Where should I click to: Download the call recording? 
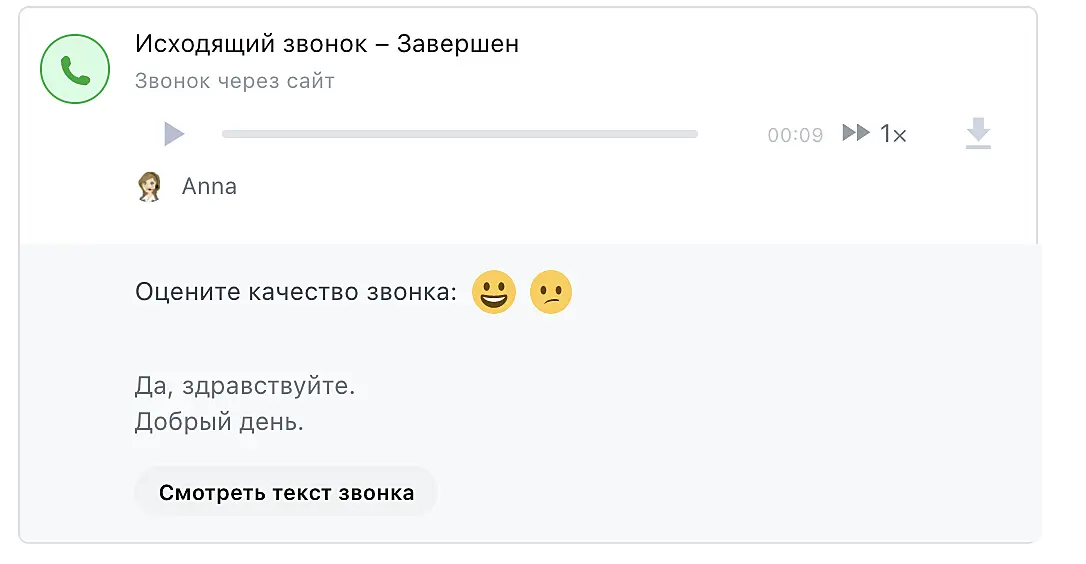pyautogui.click(x=978, y=134)
